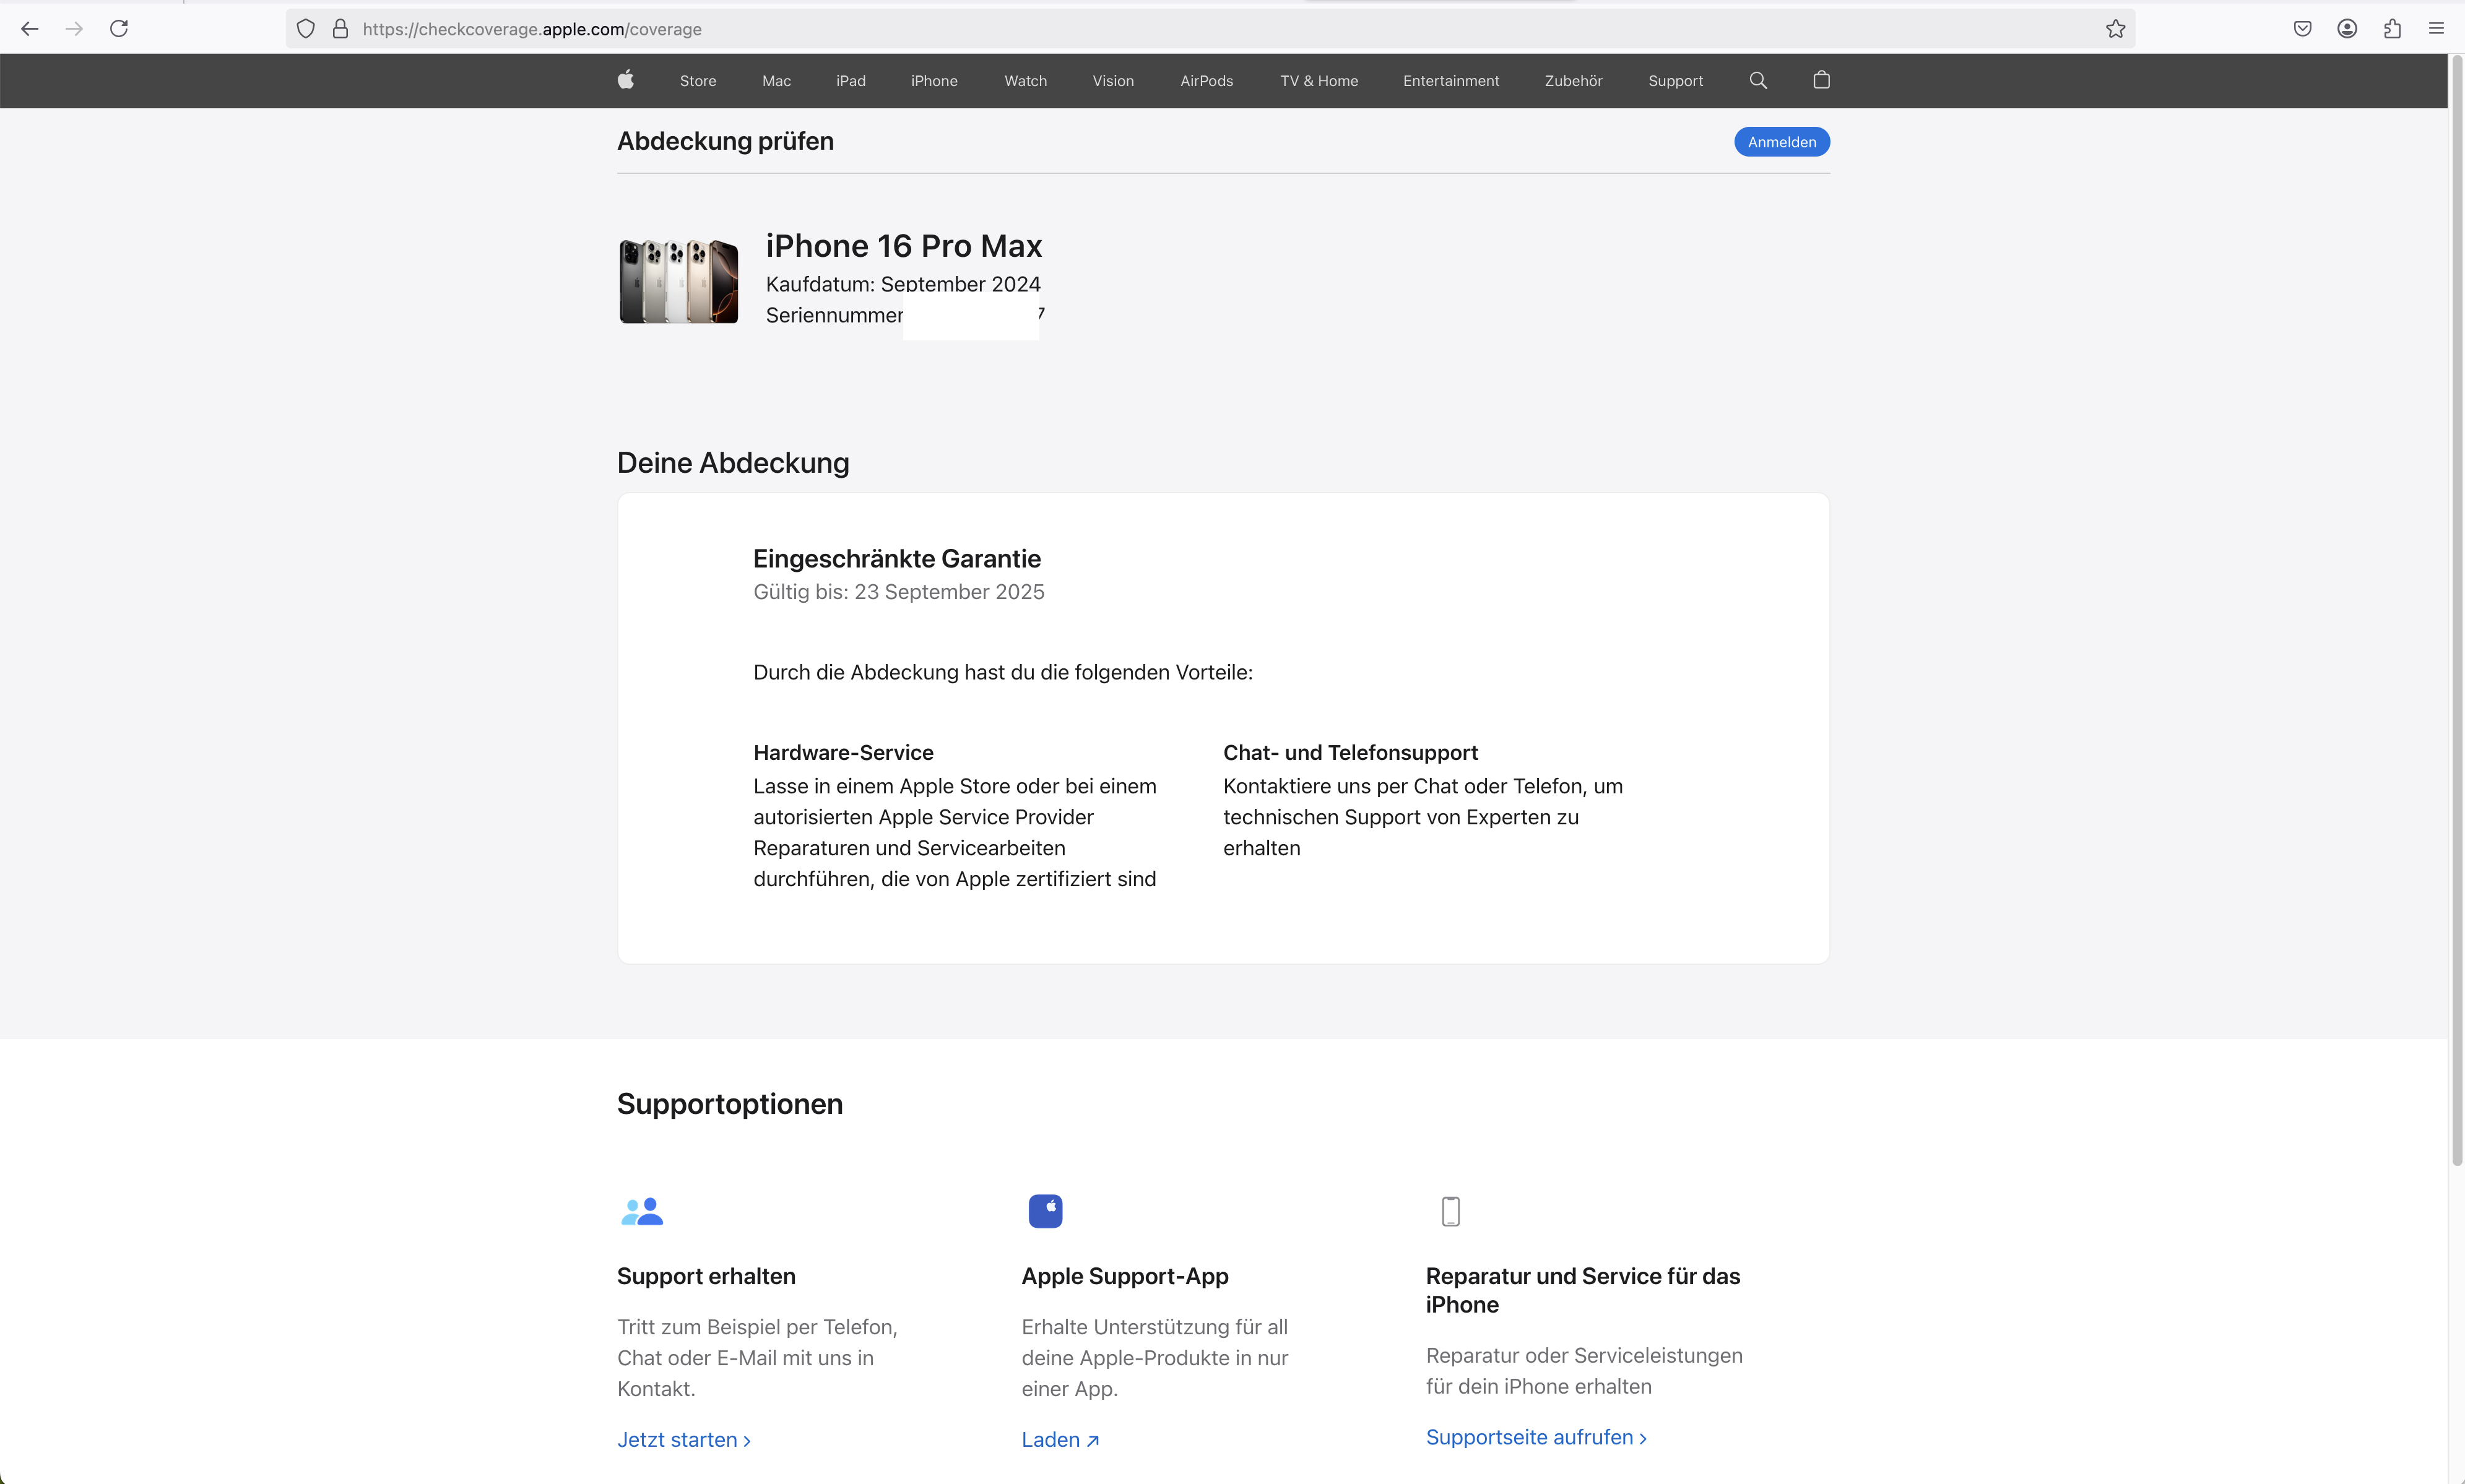2465x1484 pixels.
Task: Click the Anmelden button
Action: [1781, 142]
